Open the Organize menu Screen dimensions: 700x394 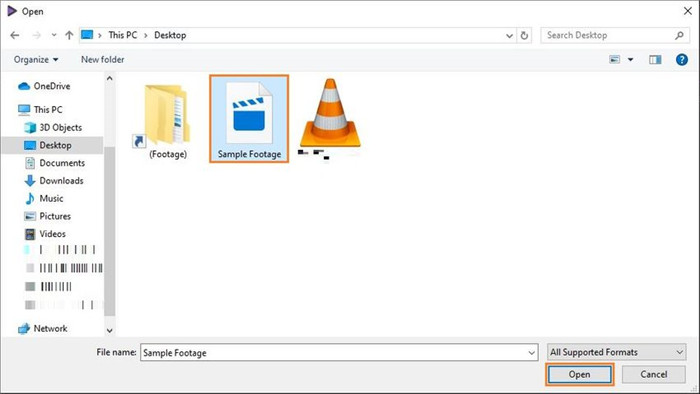[x=36, y=59]
